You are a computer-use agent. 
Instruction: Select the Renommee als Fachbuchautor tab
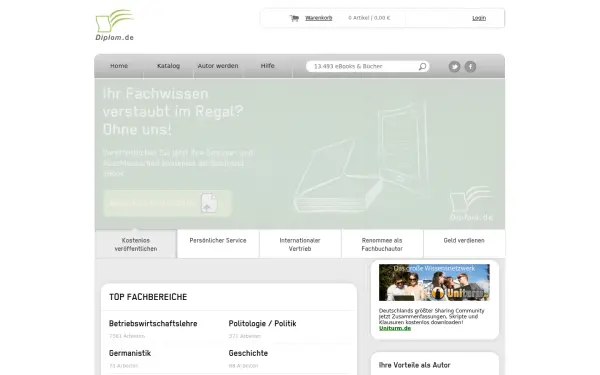click(x=382, y=244)
